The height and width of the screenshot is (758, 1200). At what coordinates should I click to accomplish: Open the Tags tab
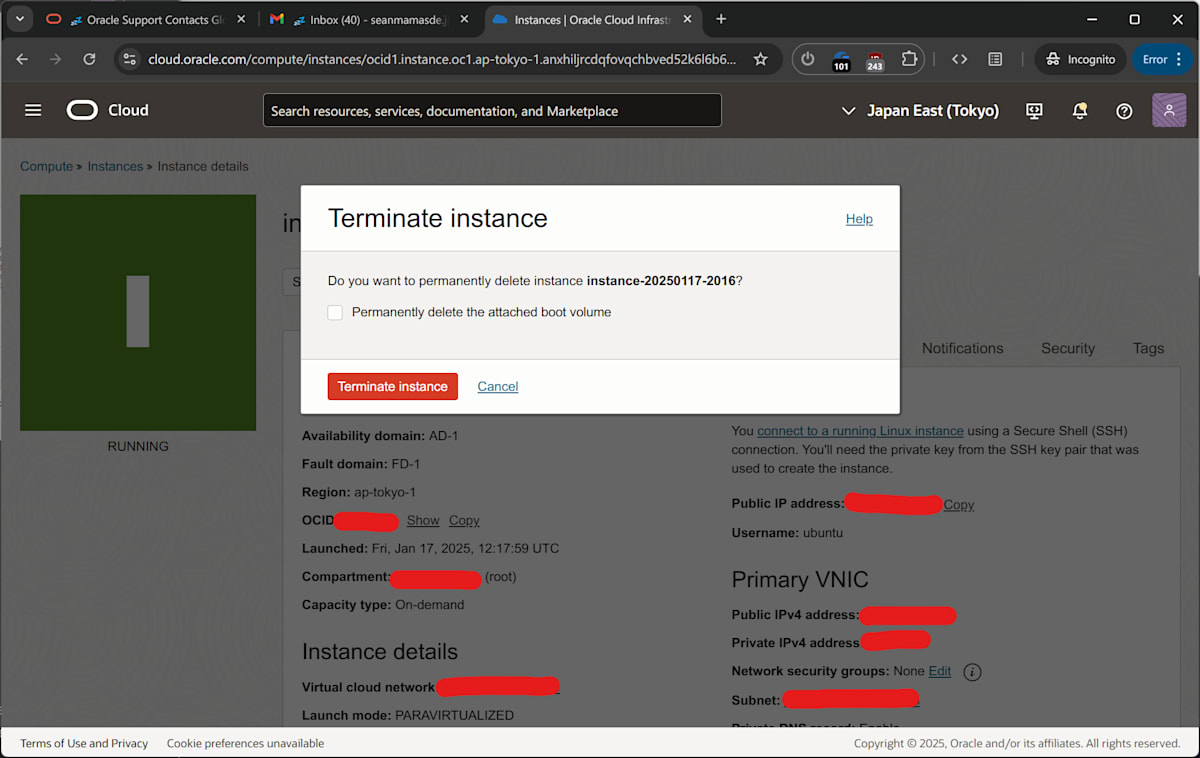1148,348
